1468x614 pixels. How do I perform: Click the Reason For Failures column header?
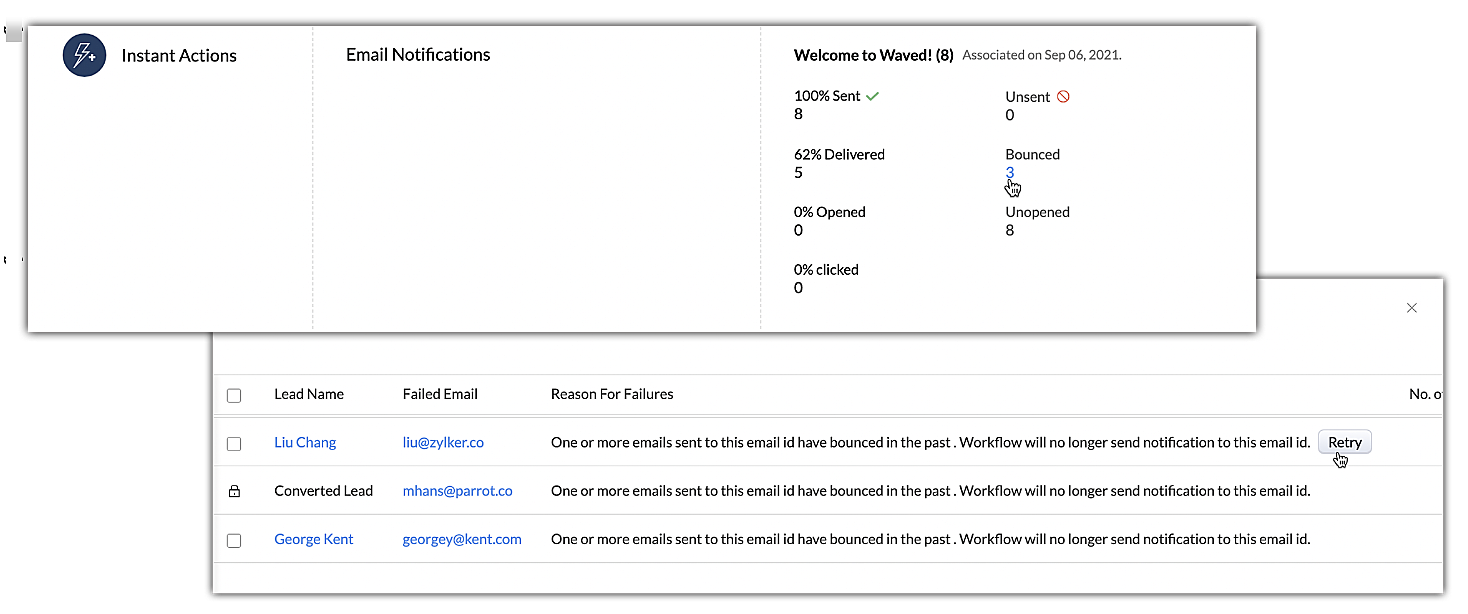[x=612, y=394]
